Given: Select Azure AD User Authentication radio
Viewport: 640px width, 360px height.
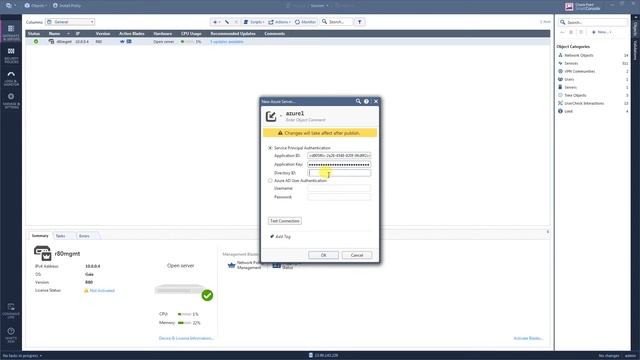Looking at the screenshot, I should point(270,180).
